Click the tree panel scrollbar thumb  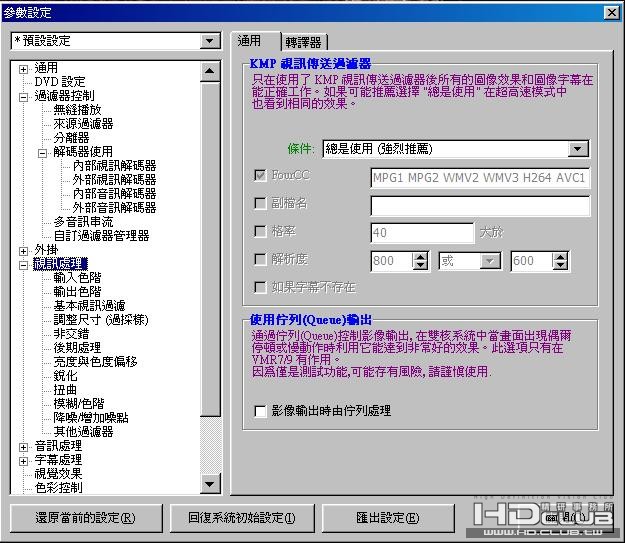click(x=210, y=248)
